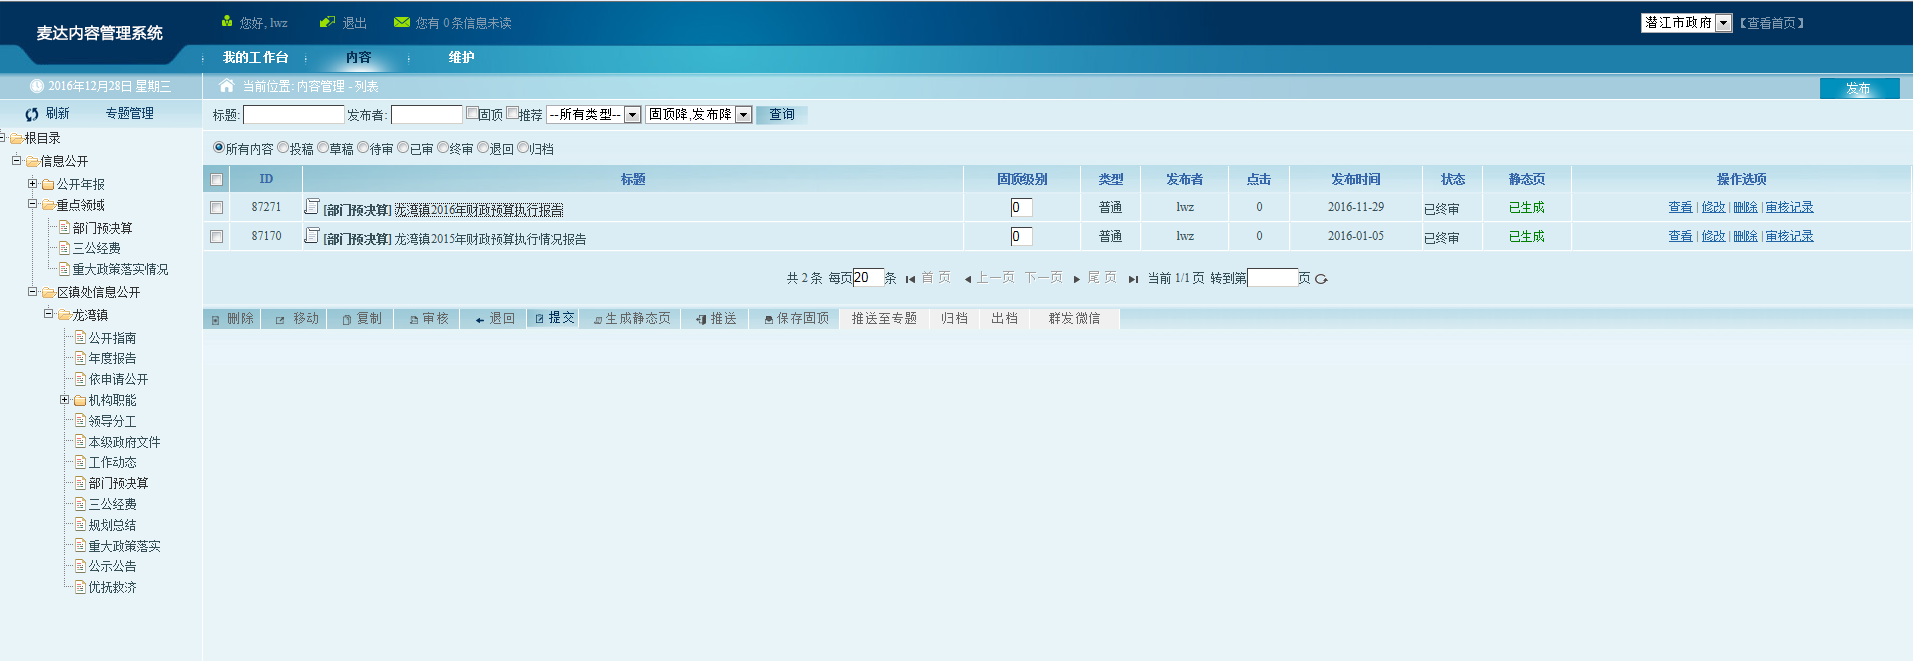Select the 草稿 radio button

323,148
